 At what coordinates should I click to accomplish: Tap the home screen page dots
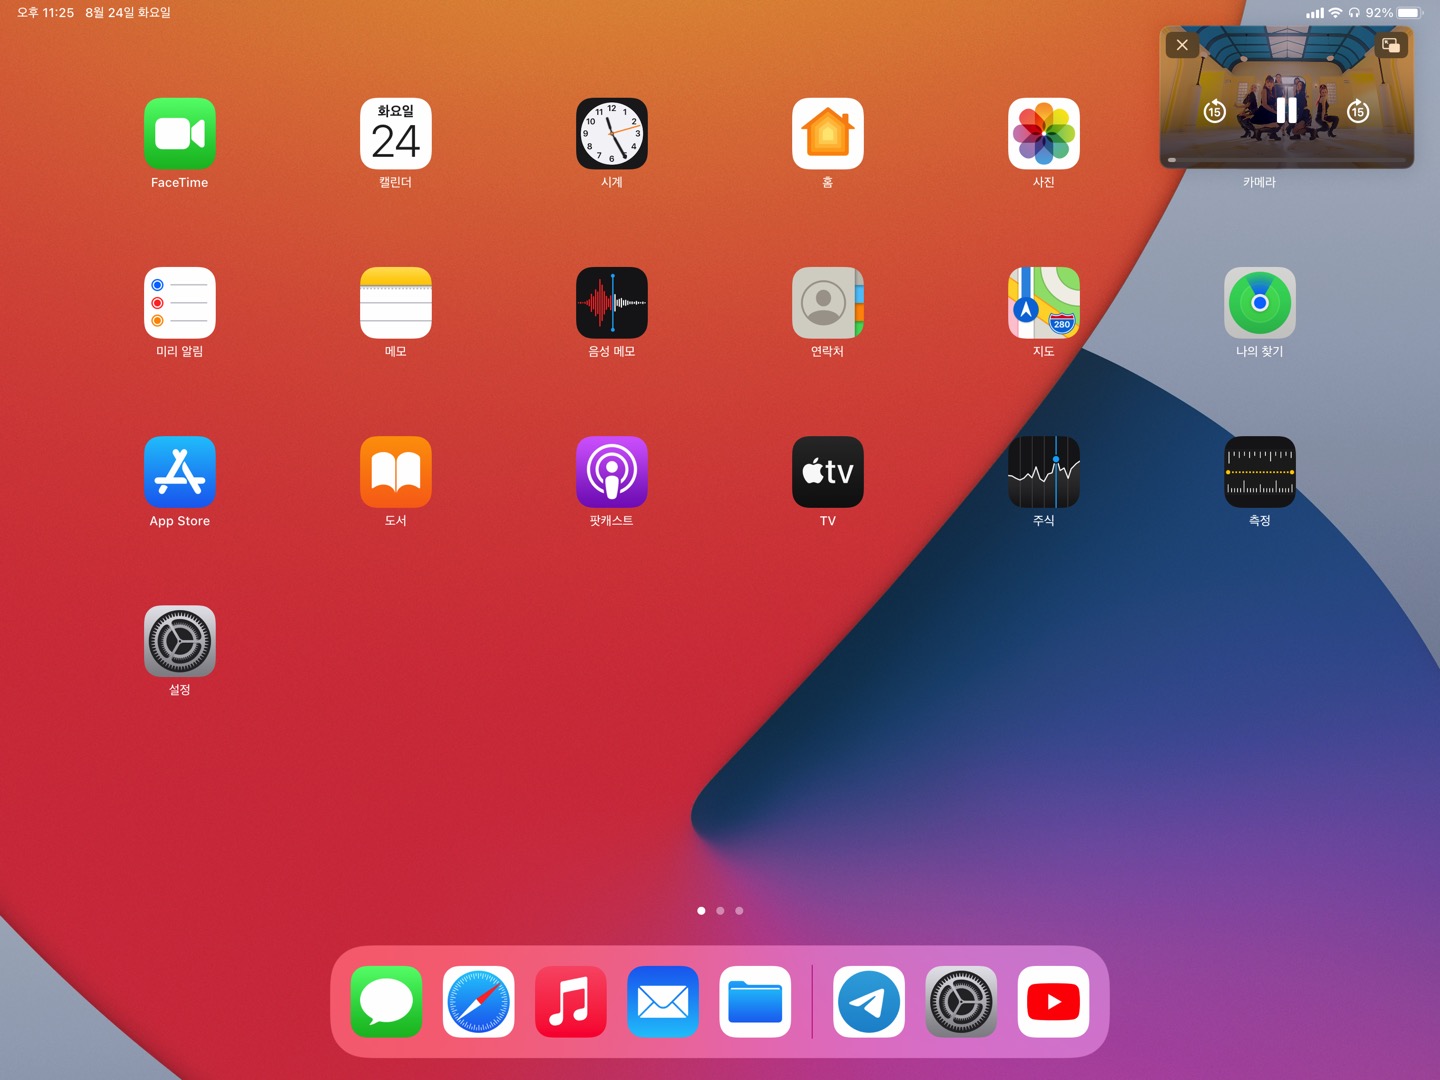[x=720, y=911]
